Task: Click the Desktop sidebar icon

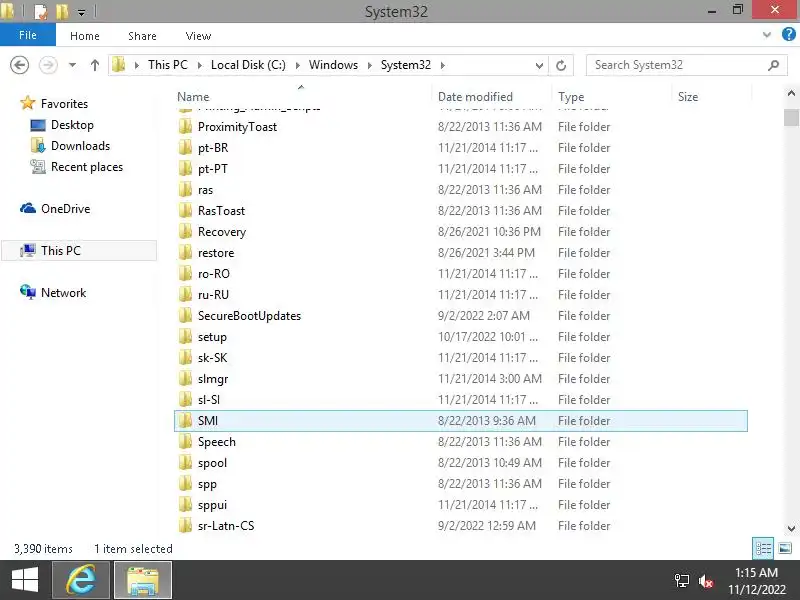Action: pos(38,125)
